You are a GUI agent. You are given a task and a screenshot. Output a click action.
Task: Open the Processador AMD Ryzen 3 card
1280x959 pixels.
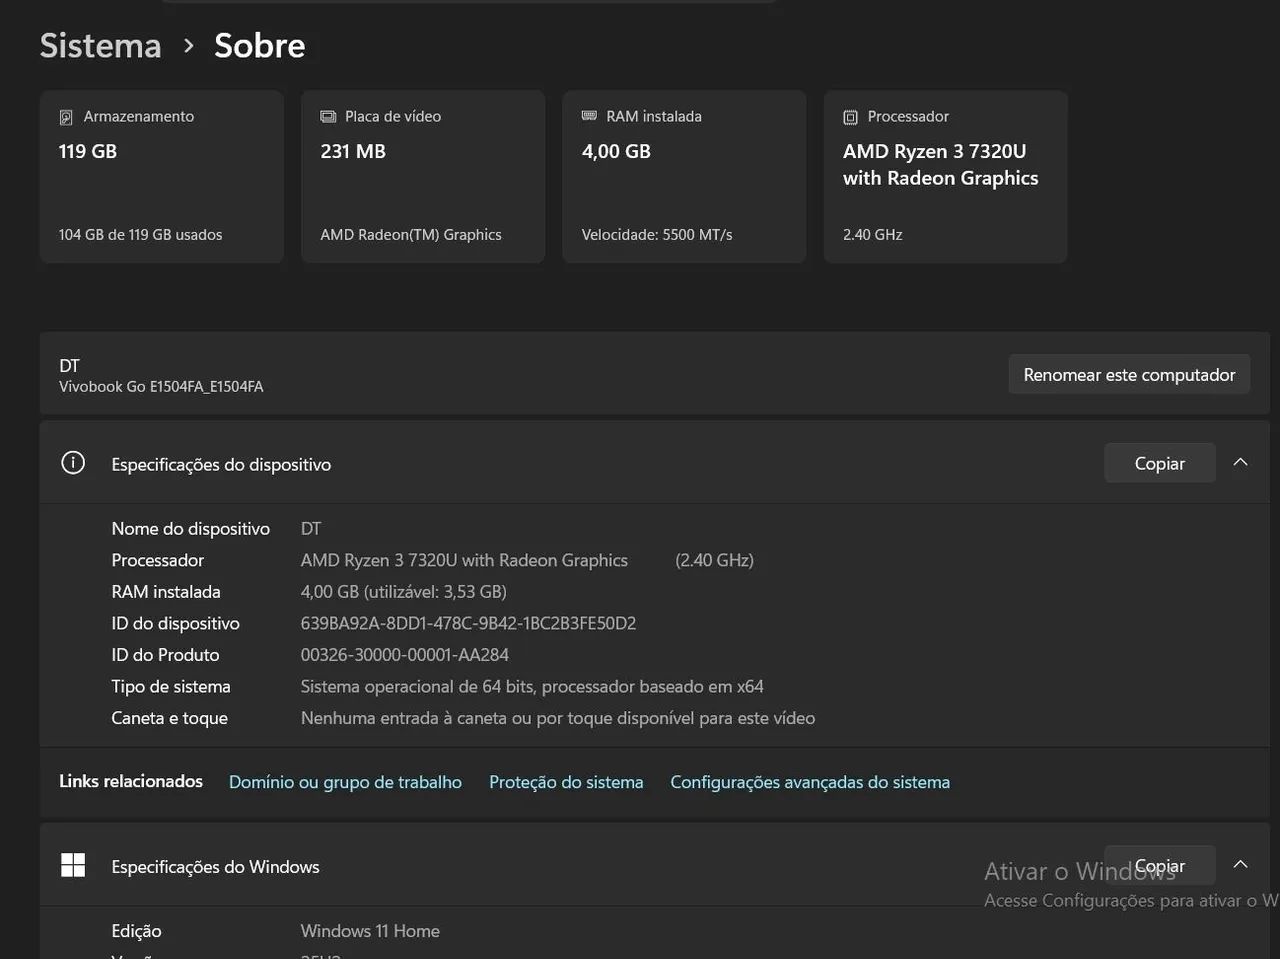click(x=945, y=177)
